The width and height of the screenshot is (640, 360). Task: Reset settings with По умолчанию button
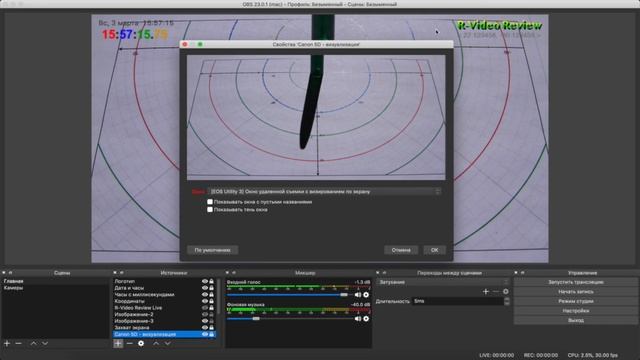coord(213,250)
